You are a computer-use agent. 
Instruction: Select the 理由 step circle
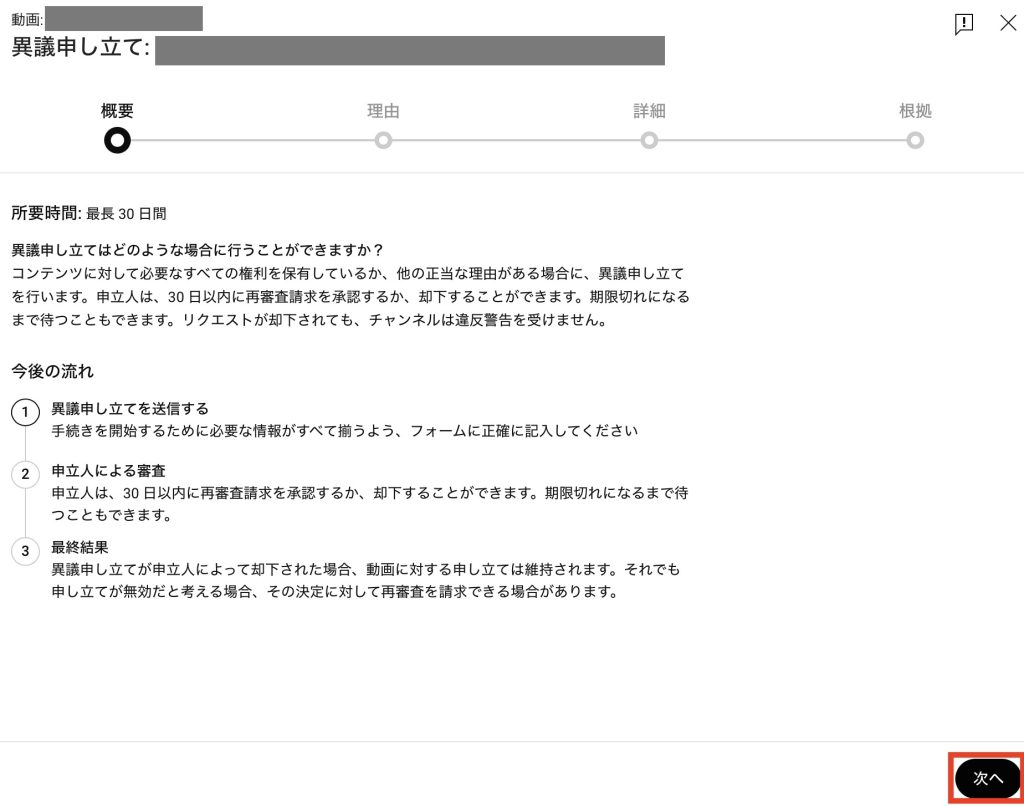pyautogui.click(x=383, y=140)
